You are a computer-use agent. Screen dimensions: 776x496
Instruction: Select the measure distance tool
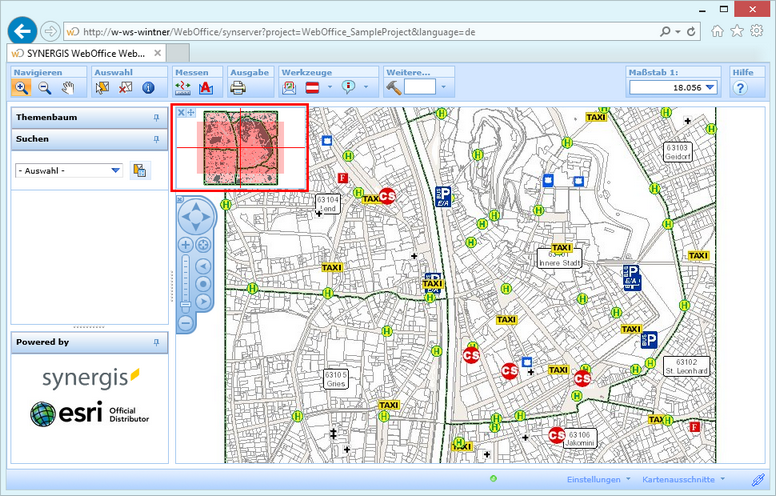[183, 88]
